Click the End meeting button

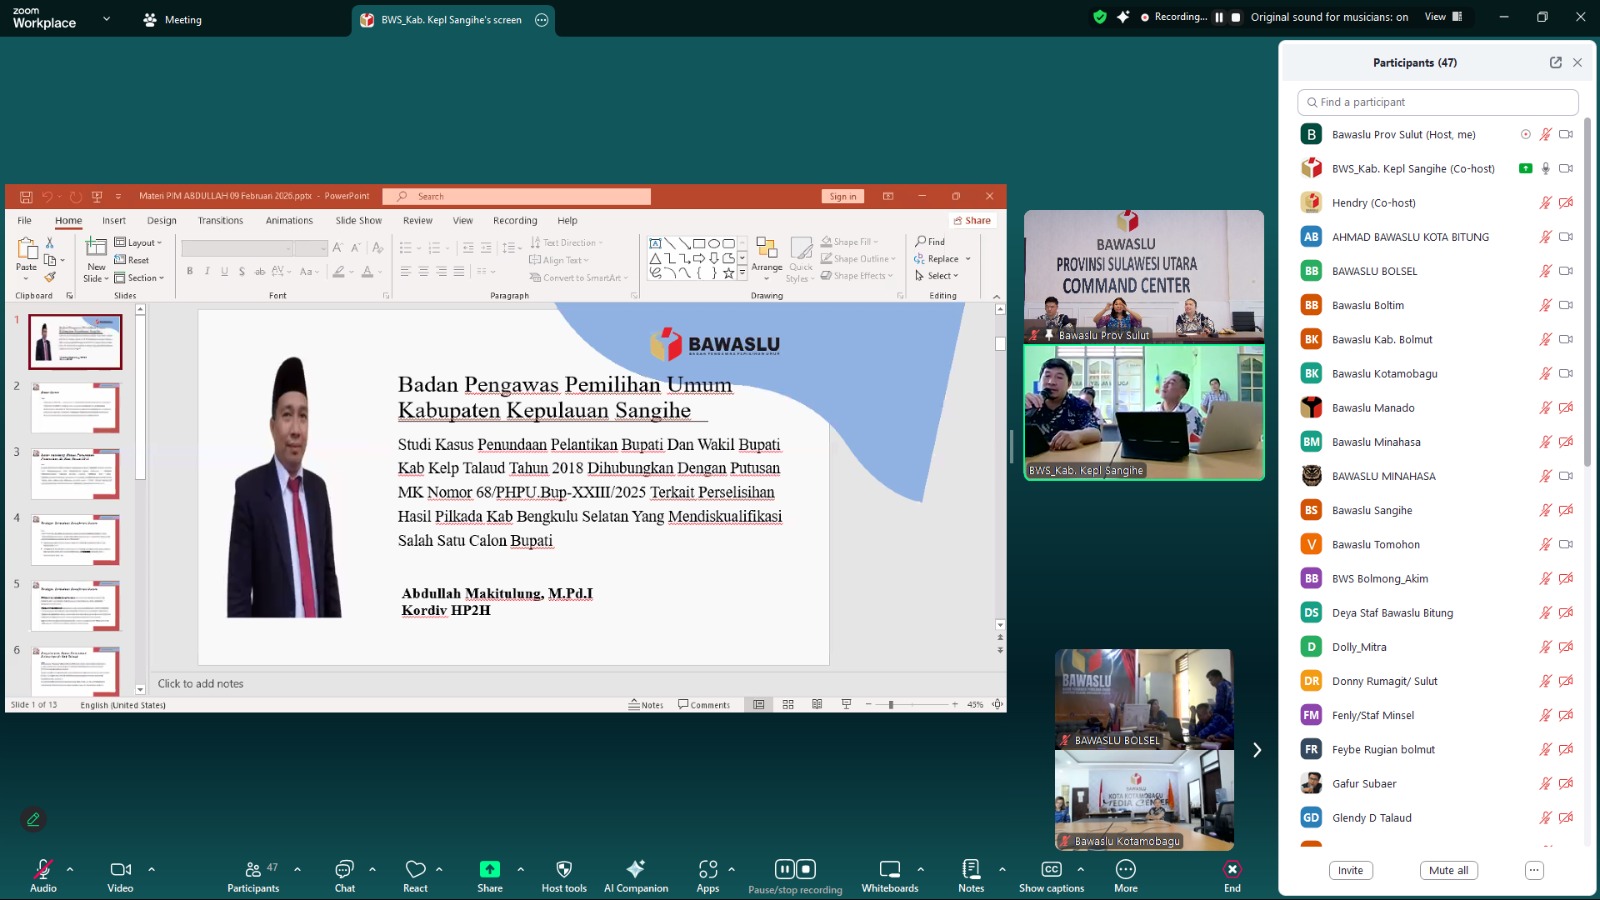pyautogui.click(x=1232, y=874)
